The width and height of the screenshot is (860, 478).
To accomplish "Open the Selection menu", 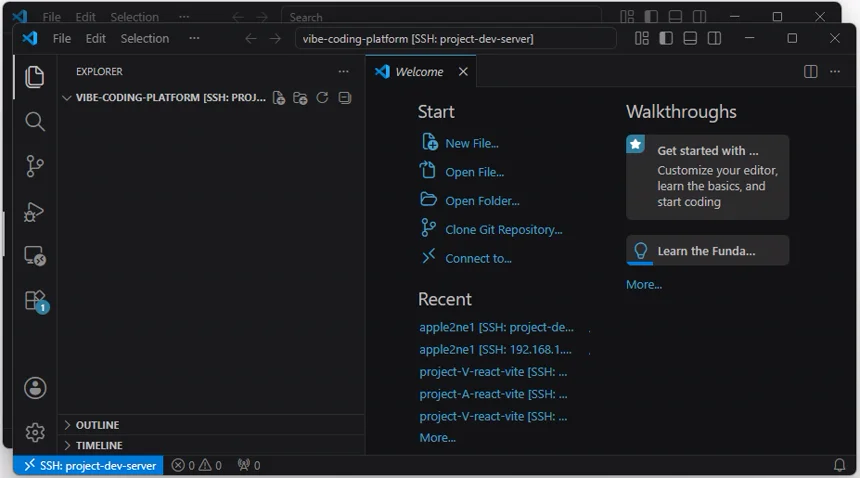I will (x=145, y=38).
